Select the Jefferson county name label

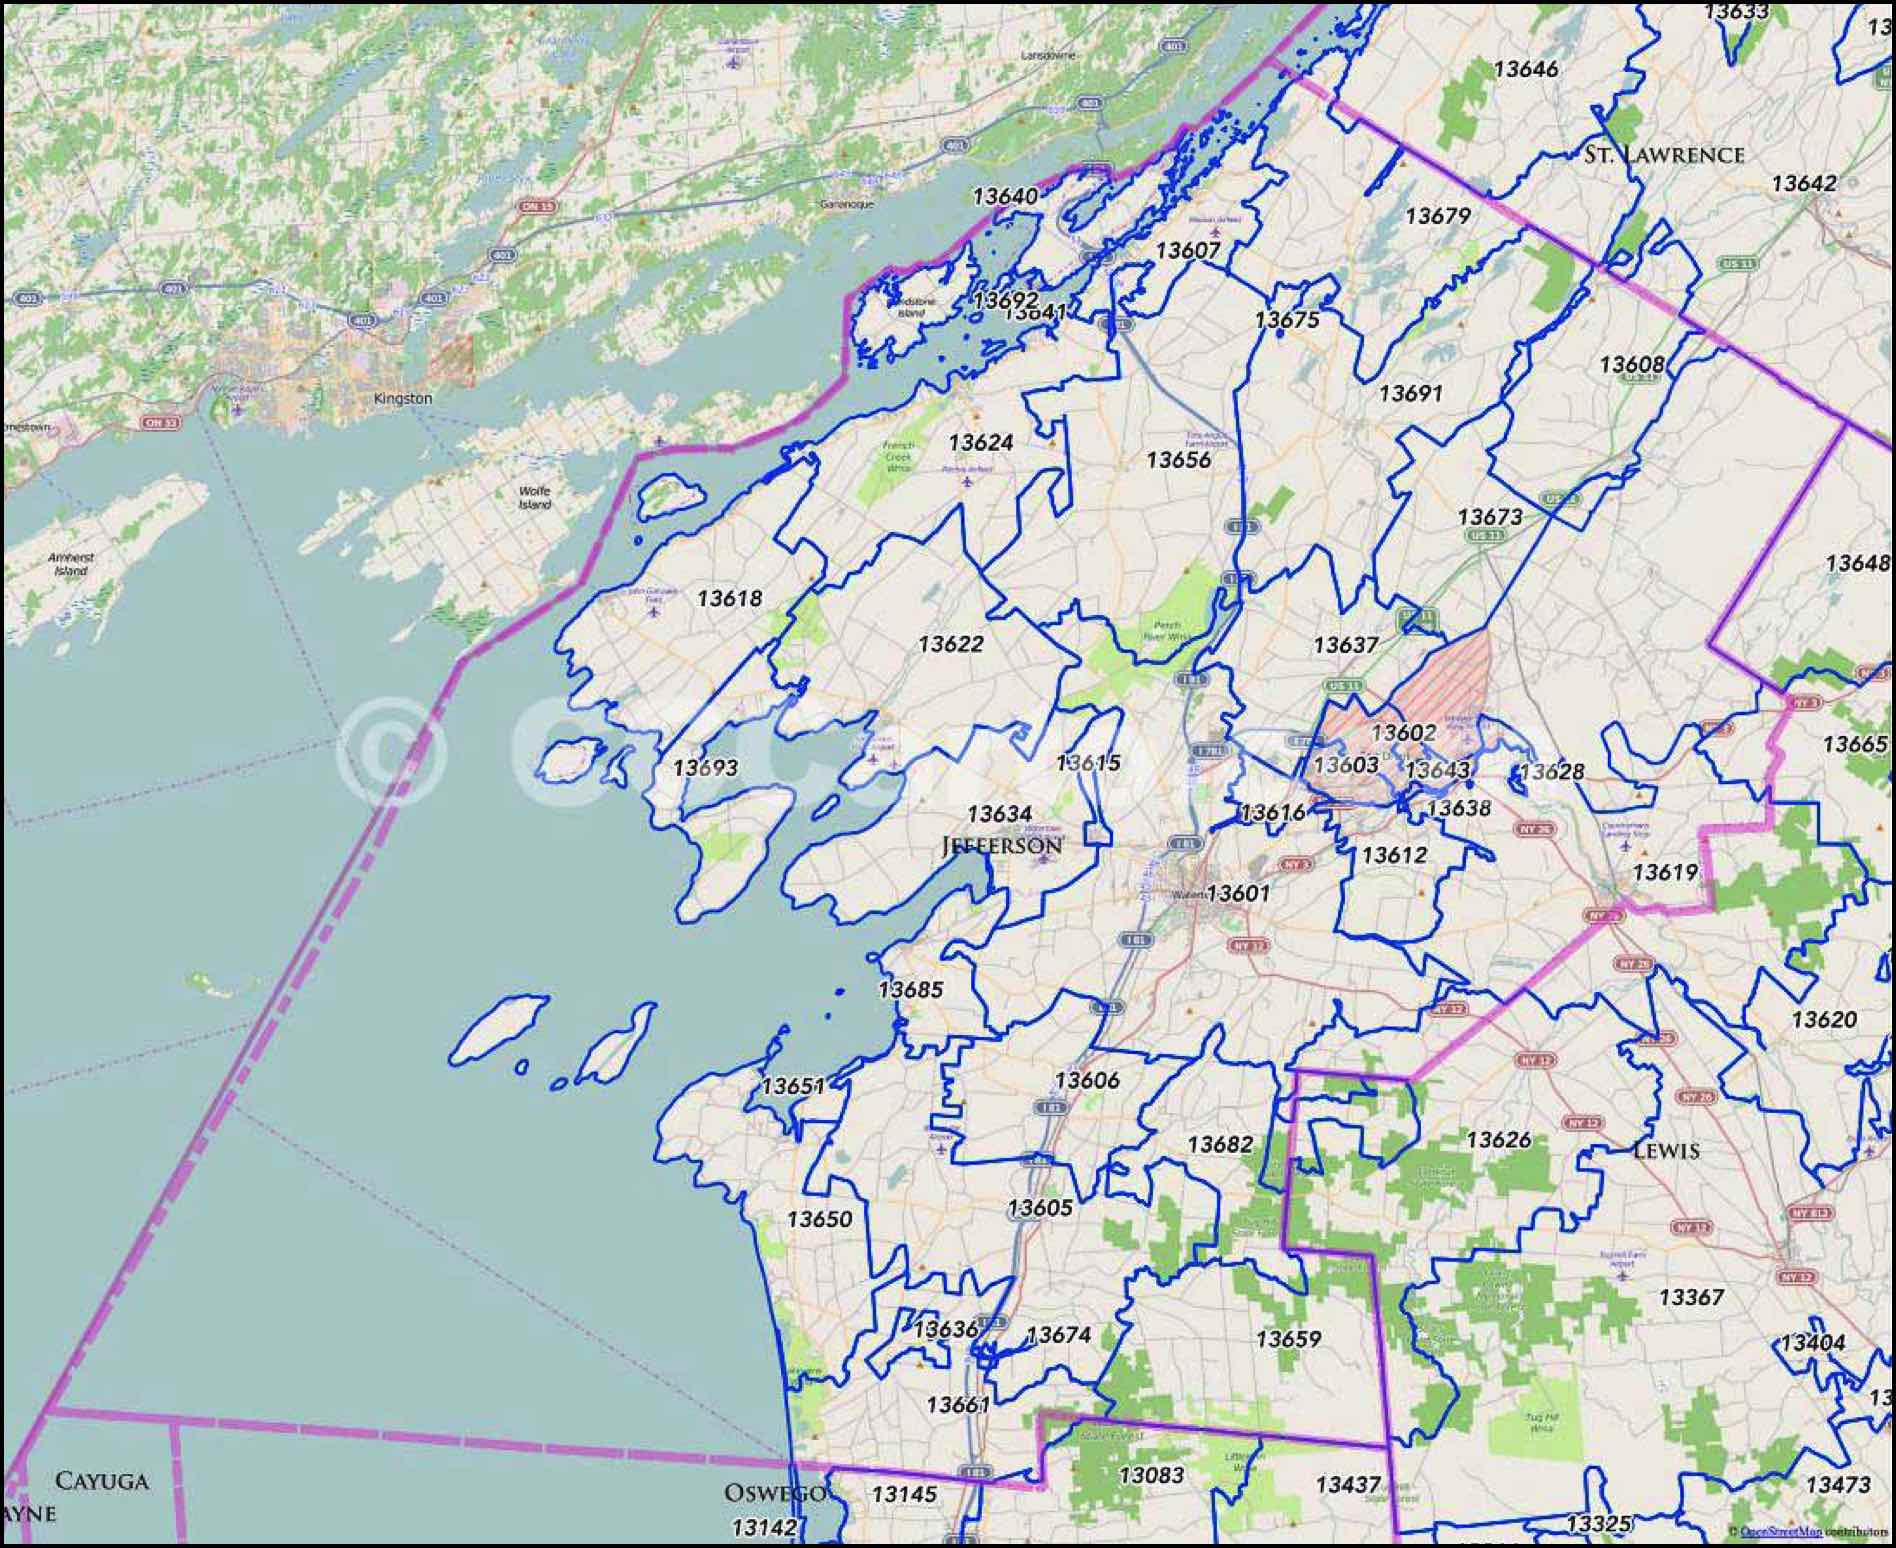[1002, 846]
